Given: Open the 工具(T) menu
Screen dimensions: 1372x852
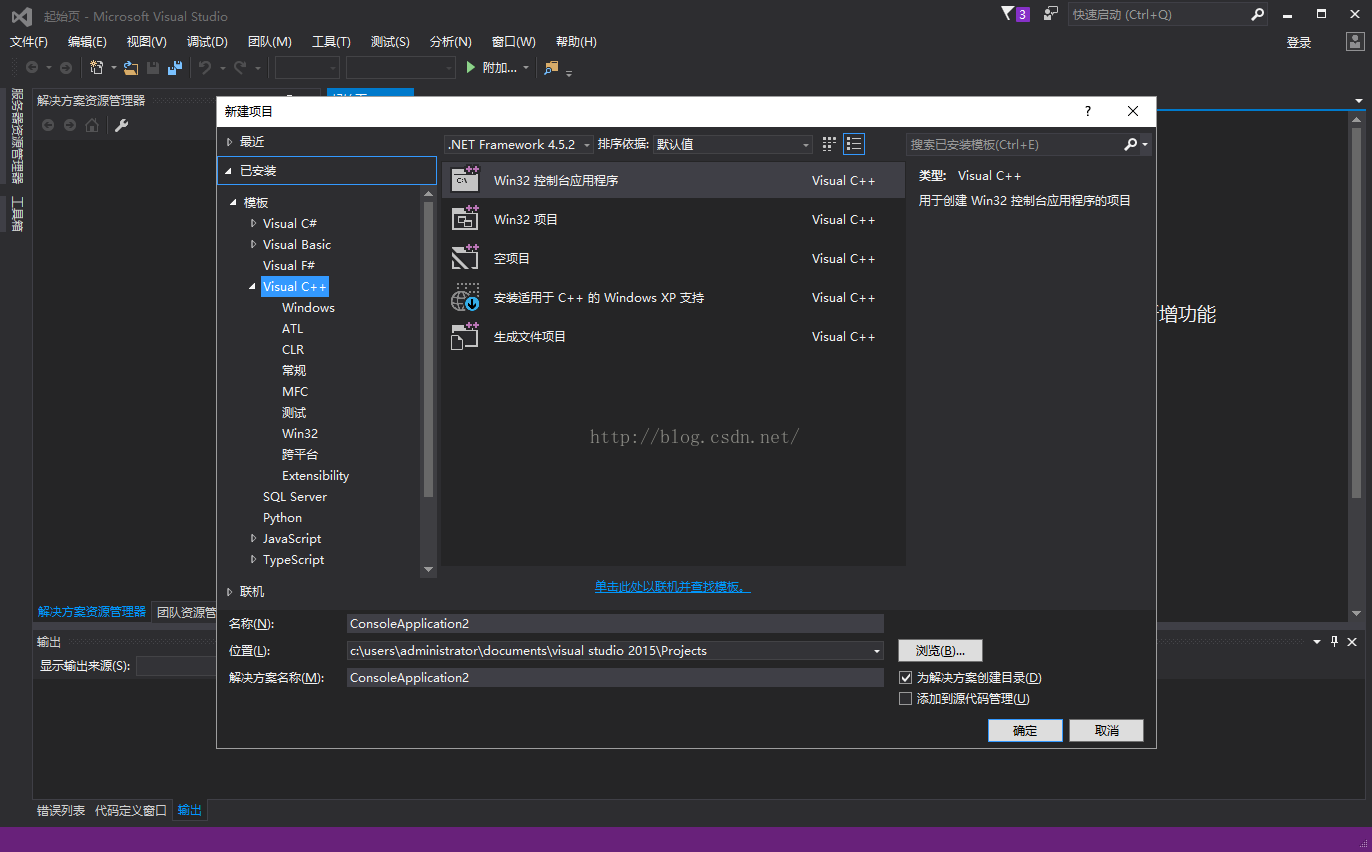Looking at the screenshot, I should pos(331,41).
